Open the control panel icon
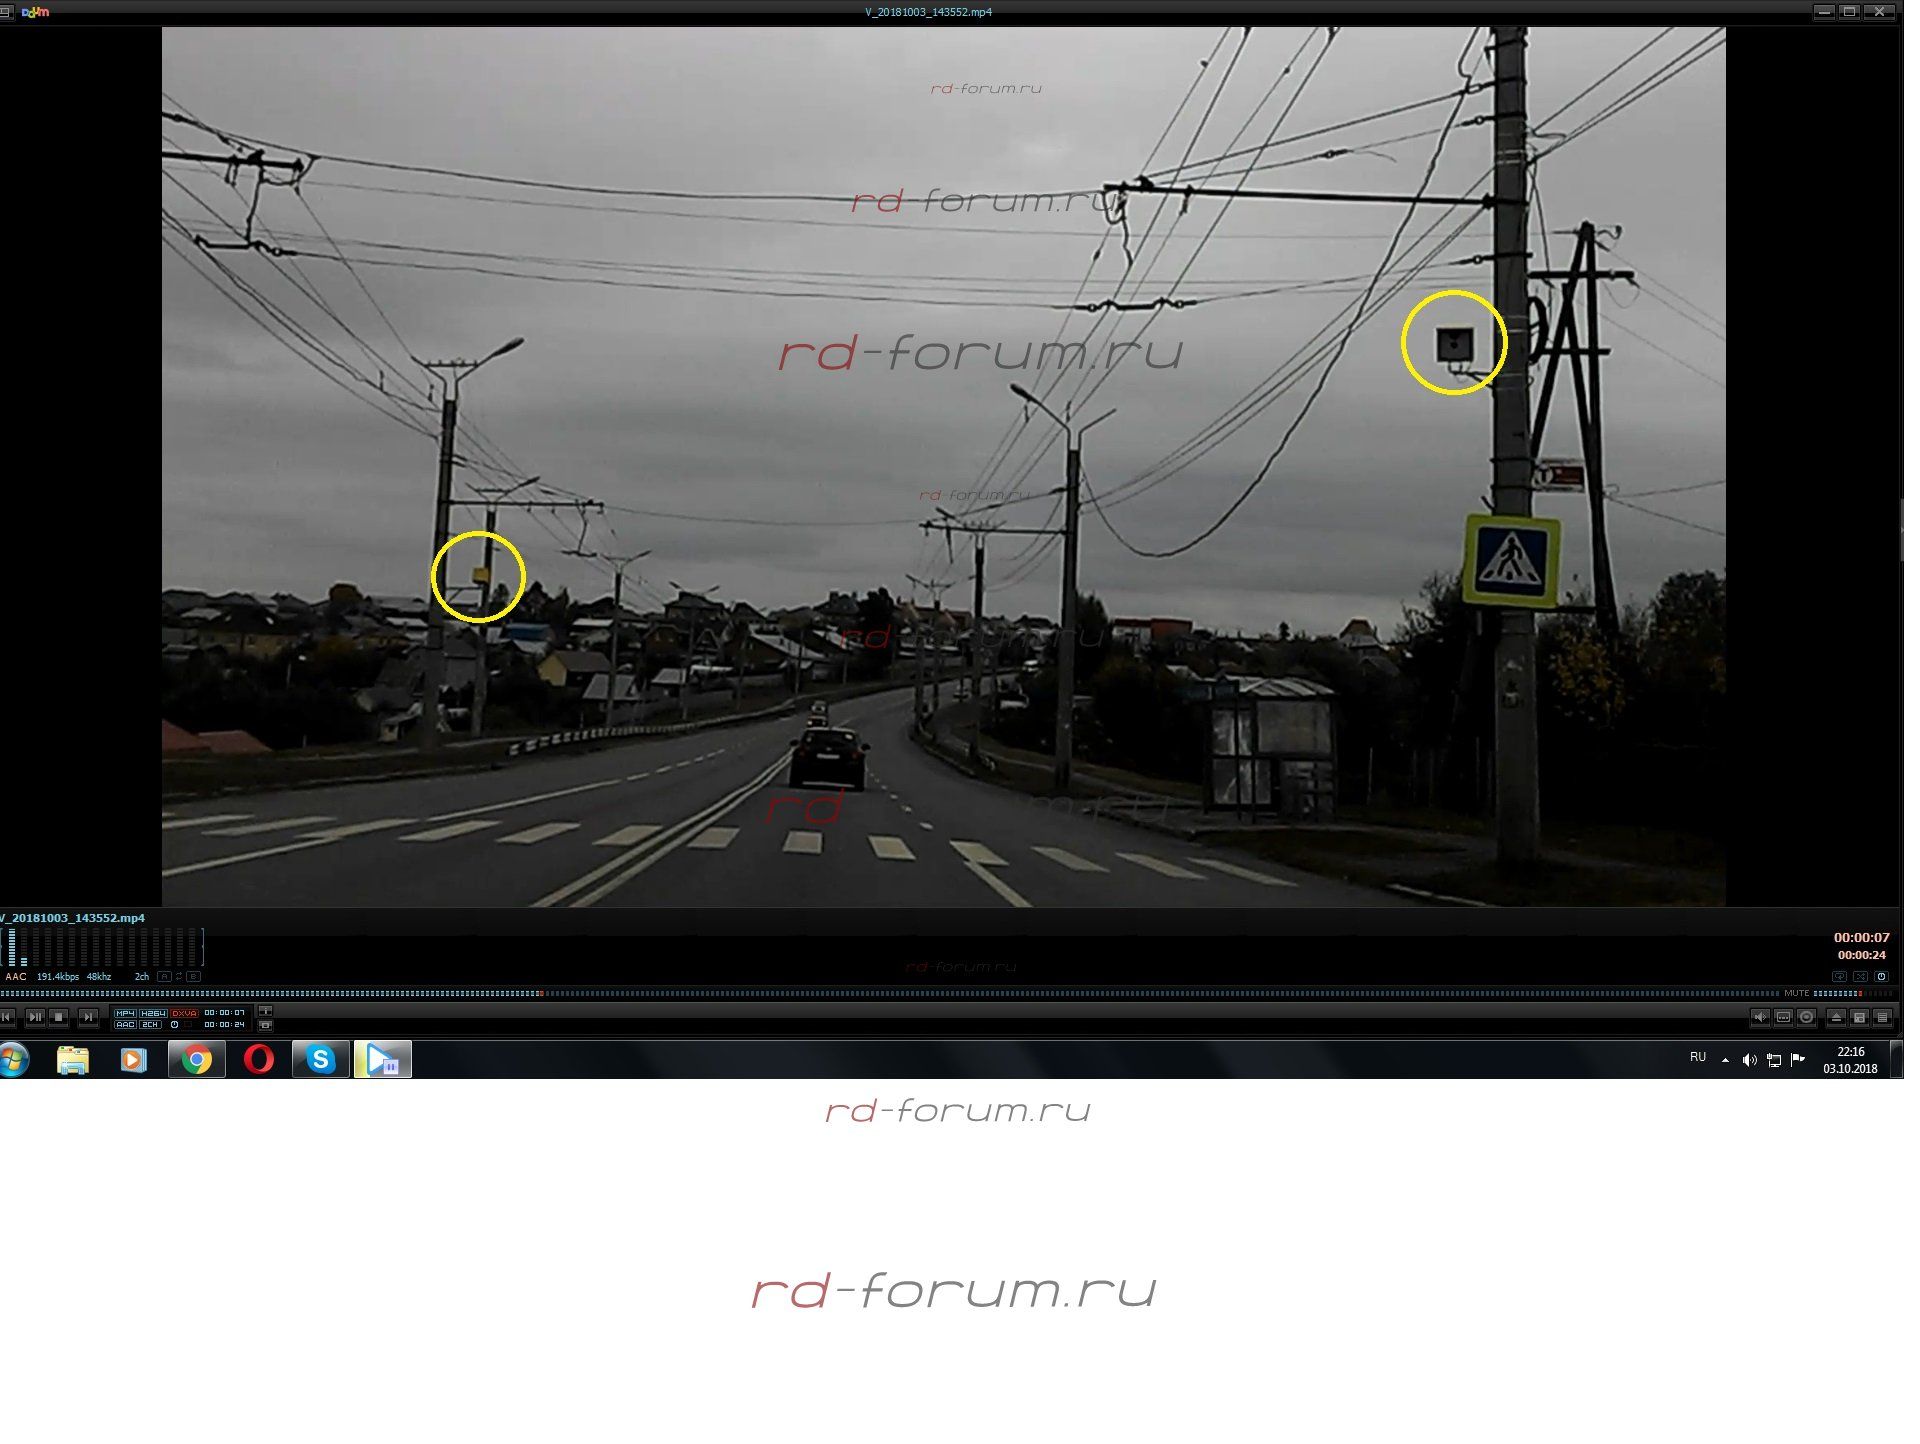1920x1444 pixels. pos(1859,1017)
